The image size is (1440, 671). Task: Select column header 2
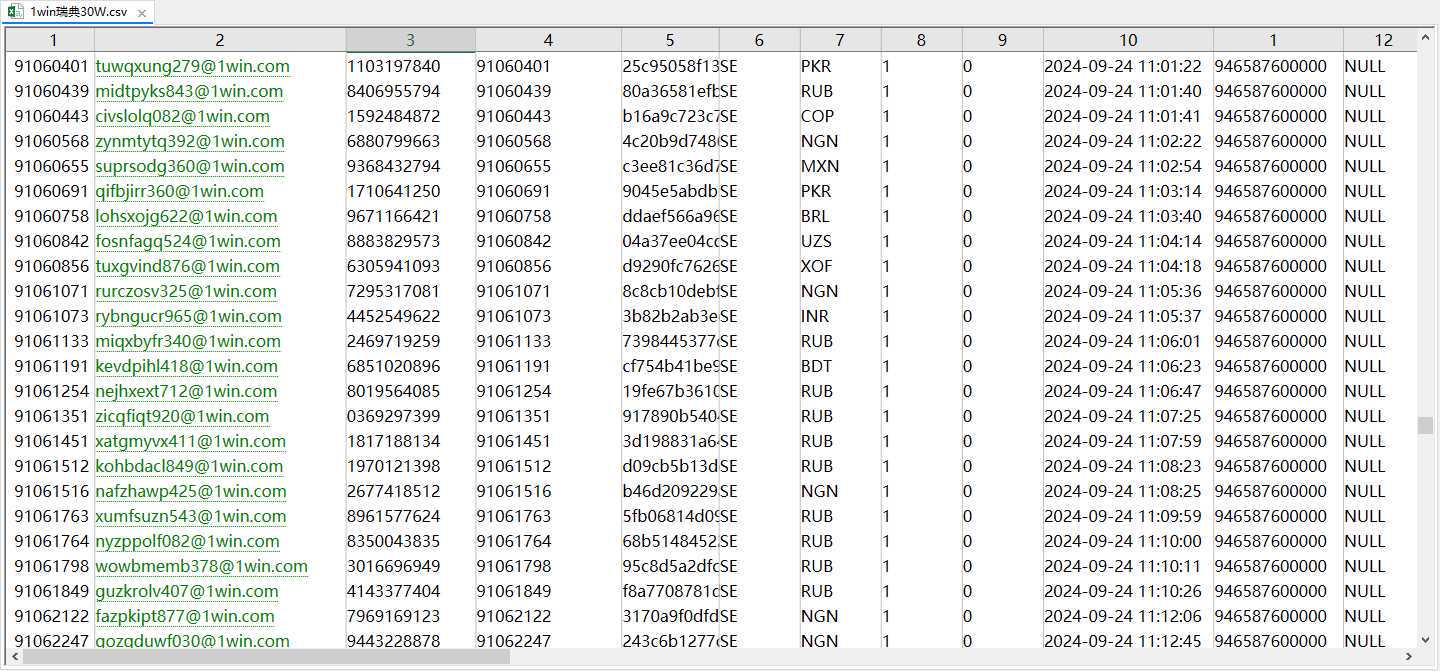(220, 40)
